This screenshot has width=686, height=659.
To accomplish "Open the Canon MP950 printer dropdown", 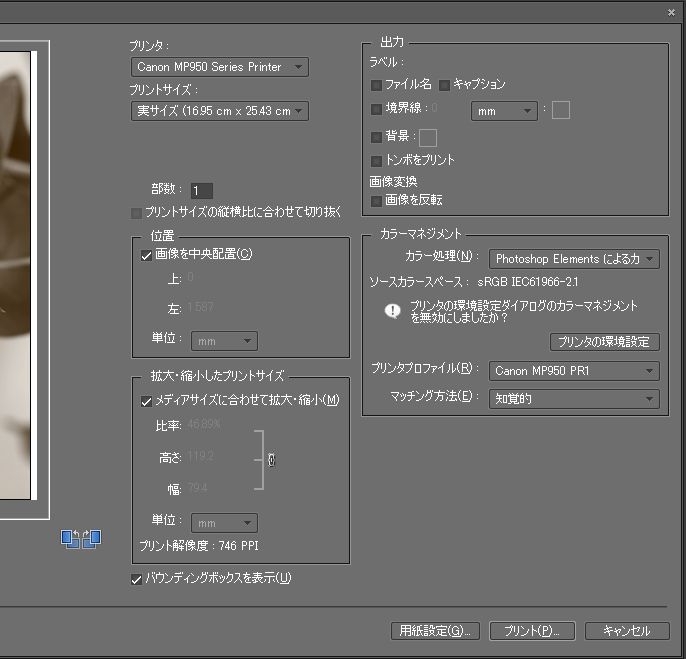I will (x=219, y=67).
